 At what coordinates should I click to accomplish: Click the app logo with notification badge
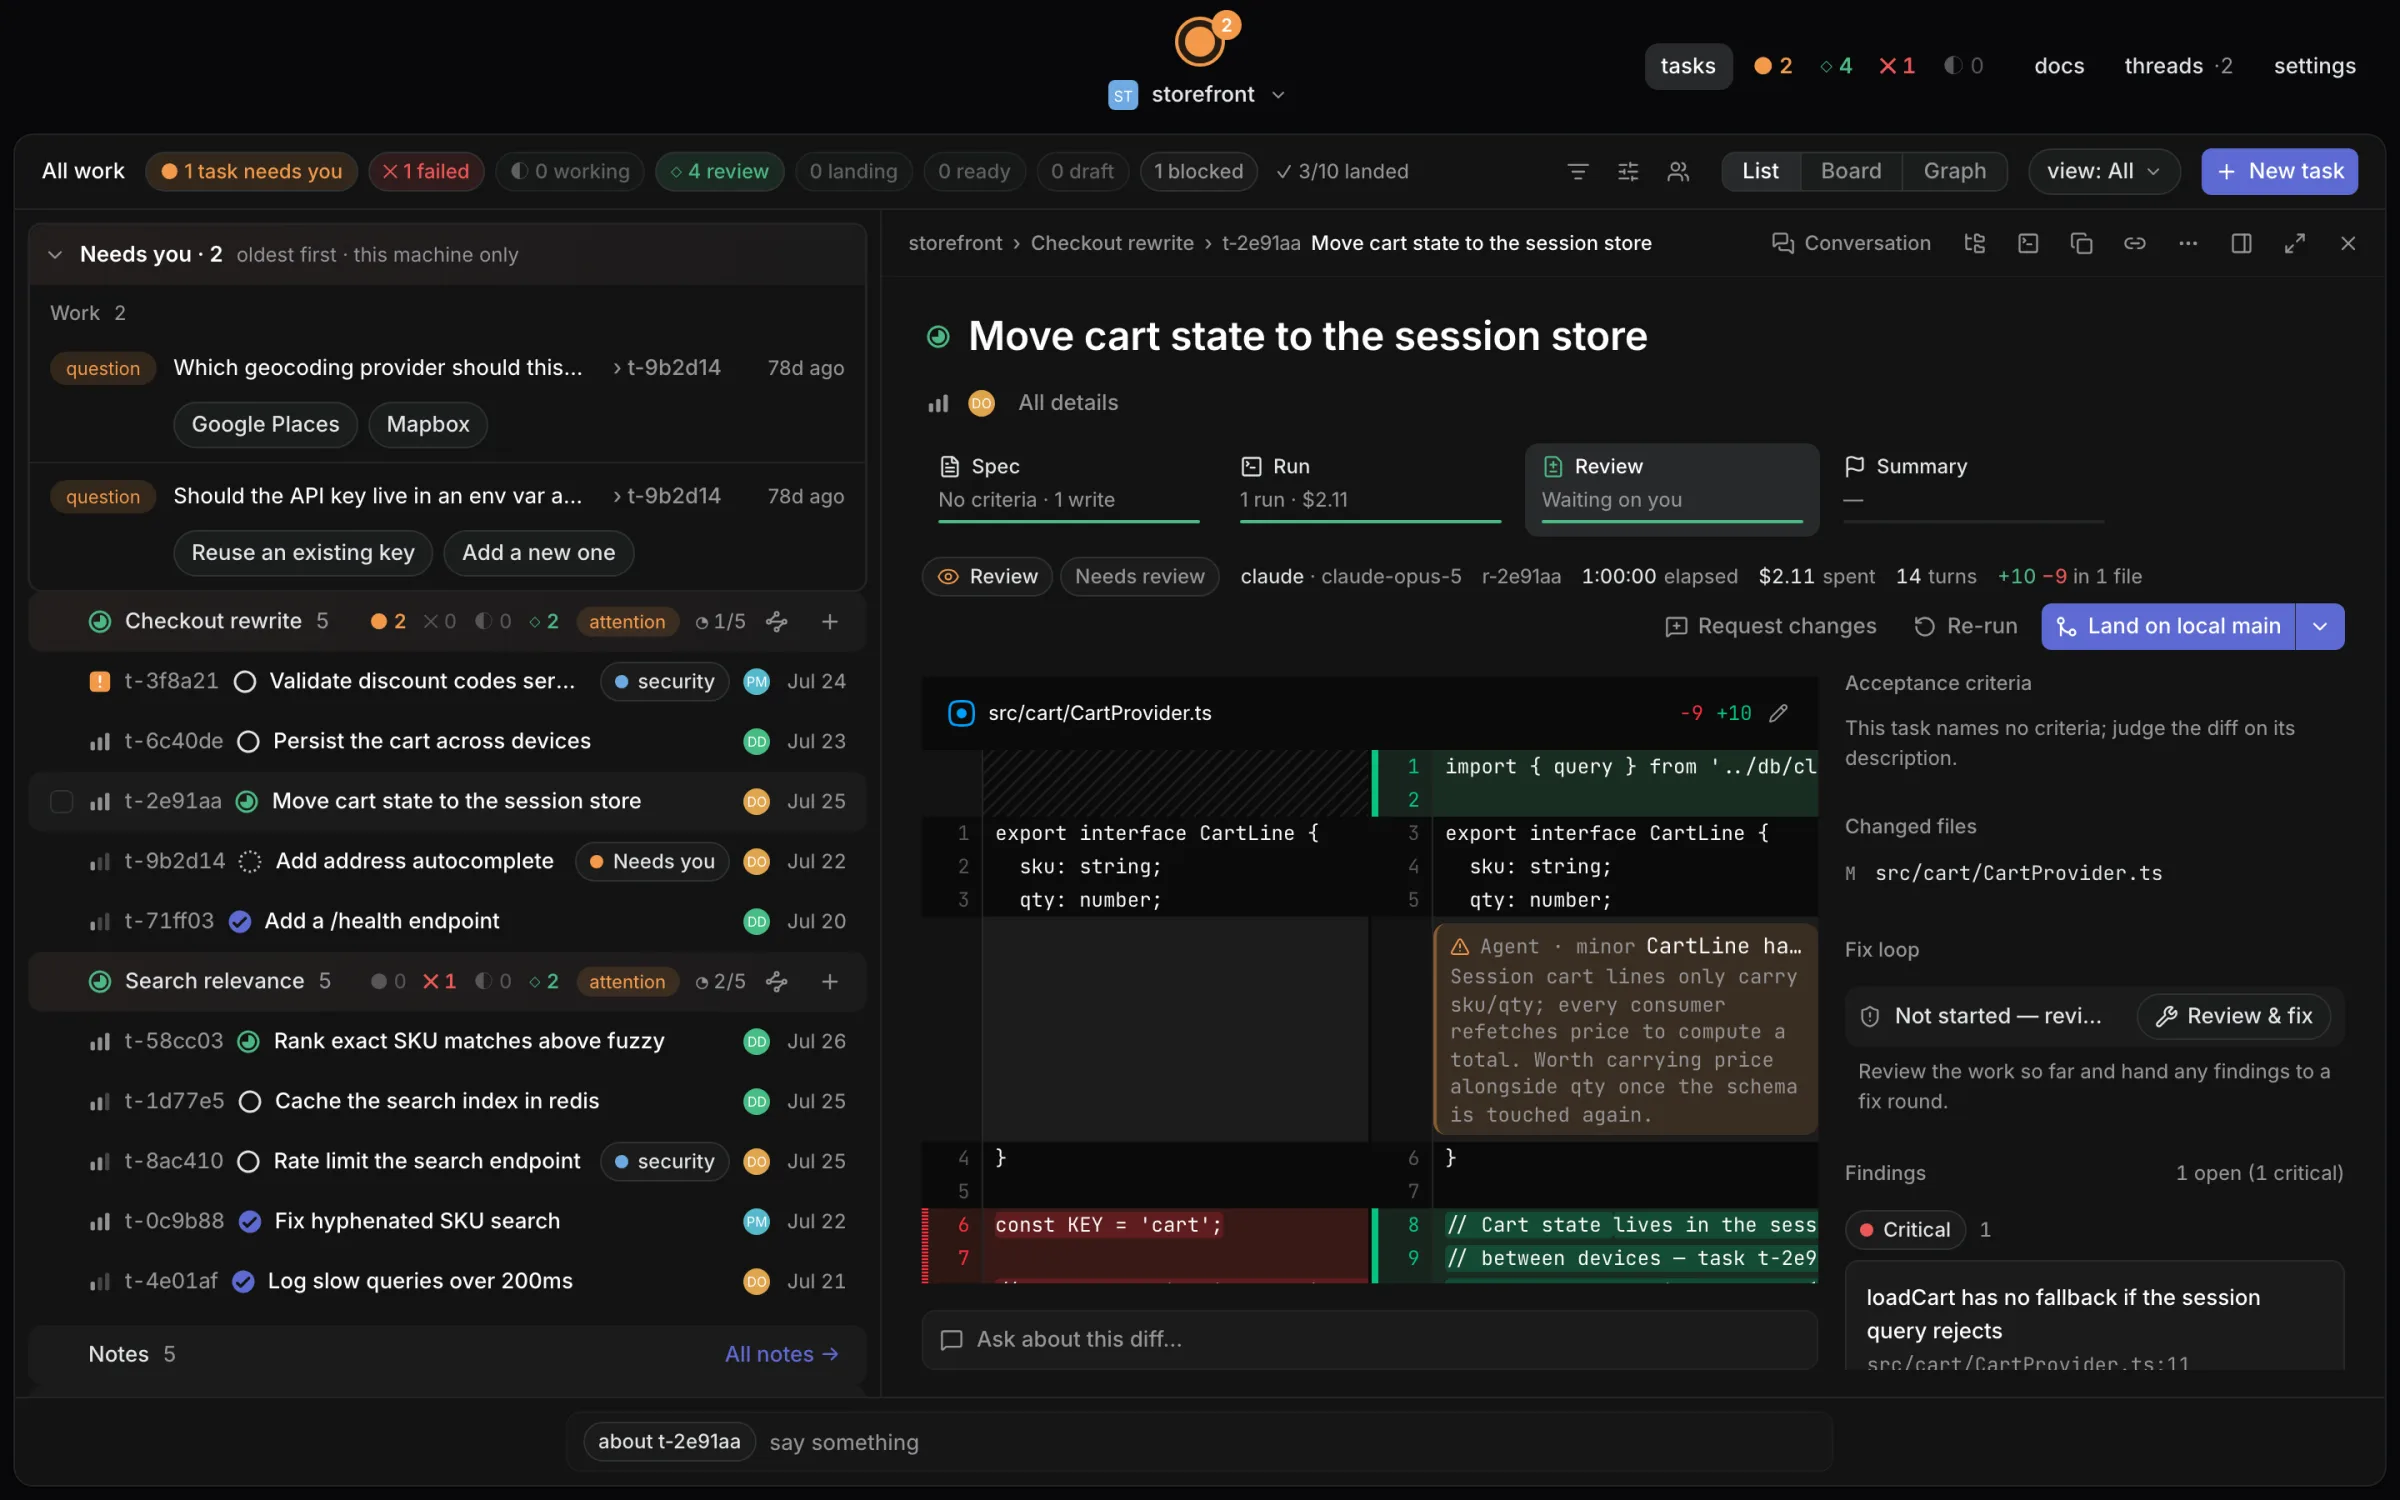1202,39
